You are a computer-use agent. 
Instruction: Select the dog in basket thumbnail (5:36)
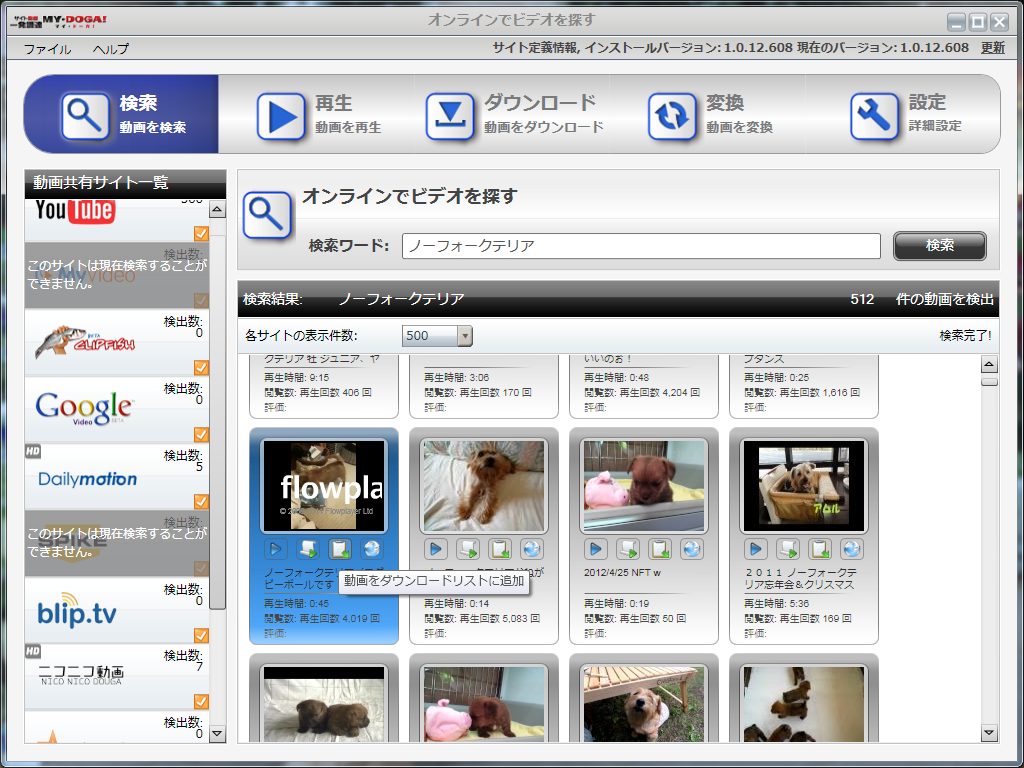(804, 486)
